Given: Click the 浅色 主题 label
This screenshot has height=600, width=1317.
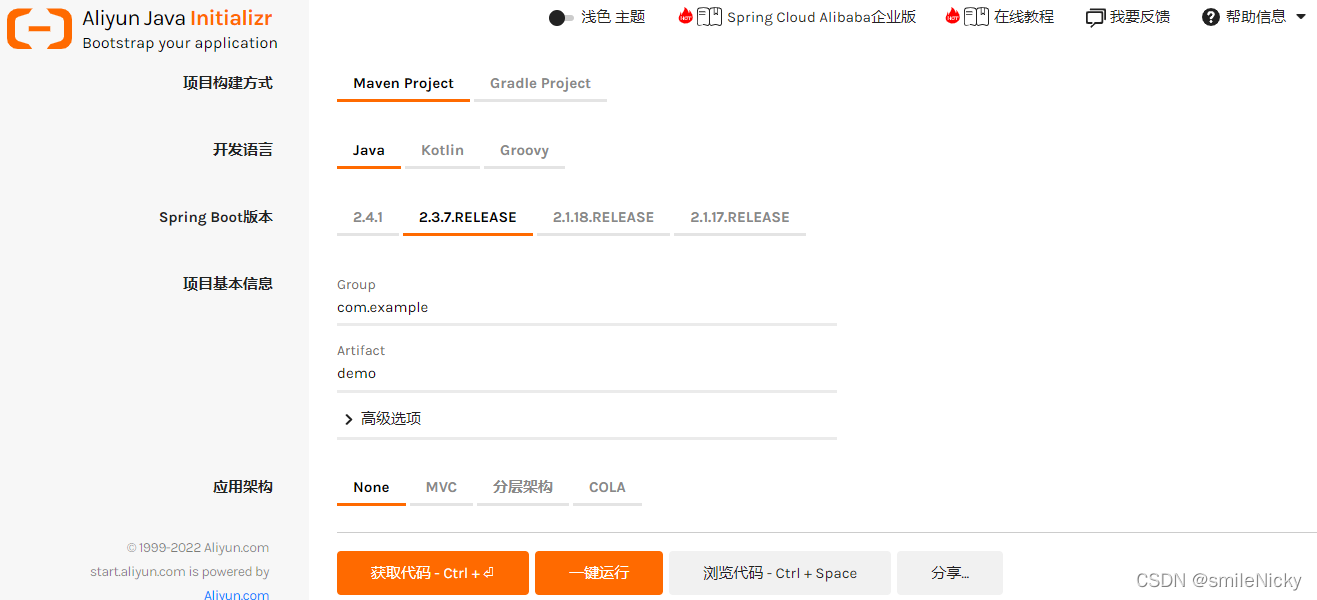Looking at the screenshot, I should 613,17.
